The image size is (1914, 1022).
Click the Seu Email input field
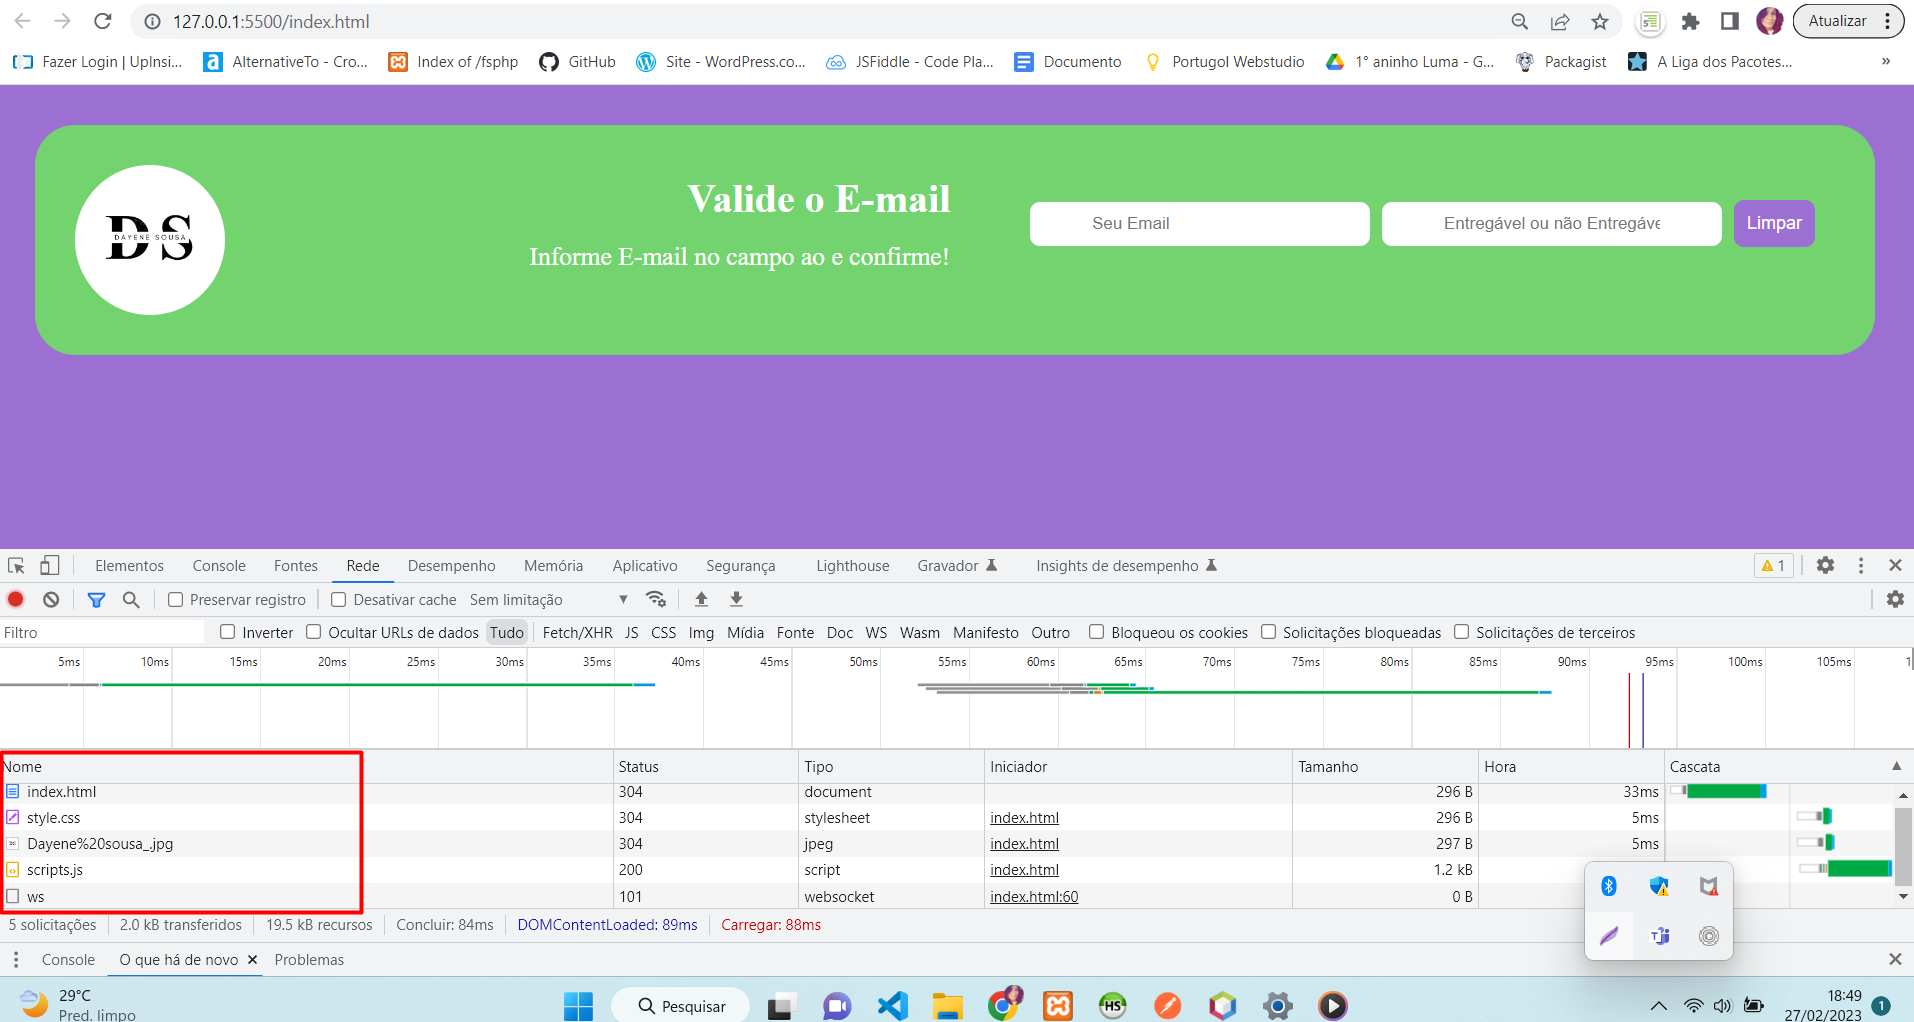click(1199, 223)
